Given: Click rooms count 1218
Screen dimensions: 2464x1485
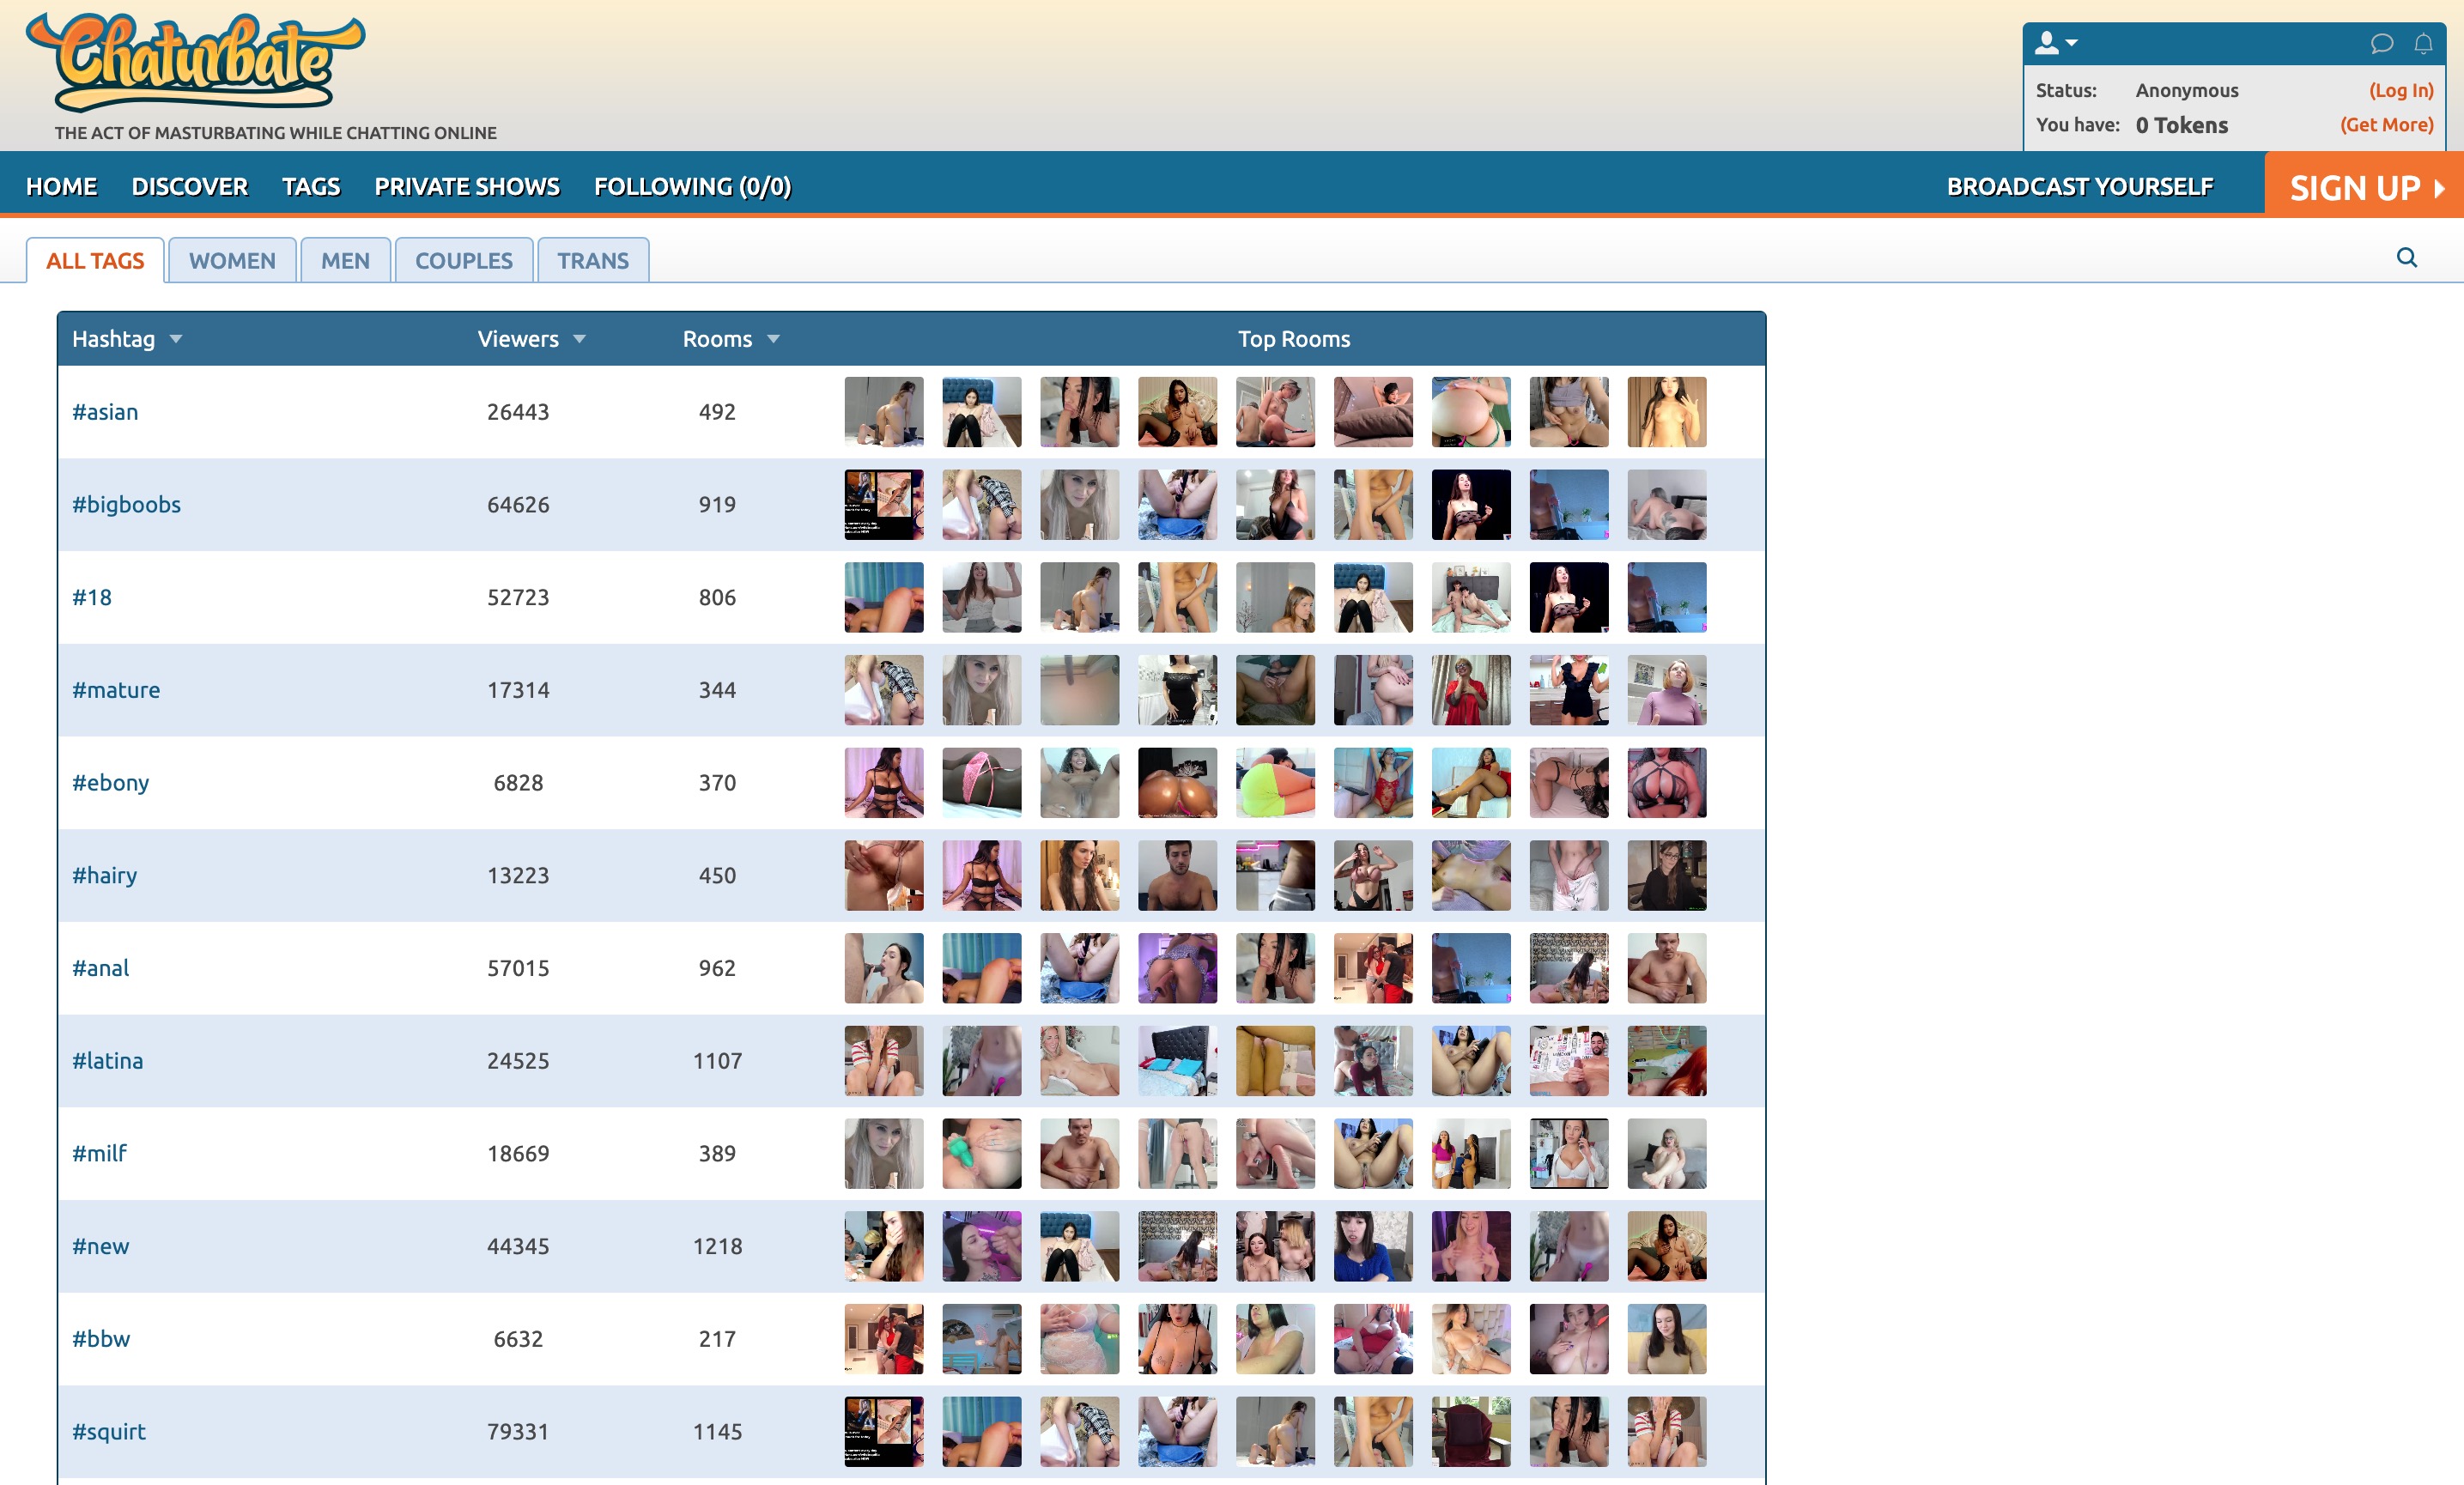Looking at the screenshot, I should (x=717, y=1247).
